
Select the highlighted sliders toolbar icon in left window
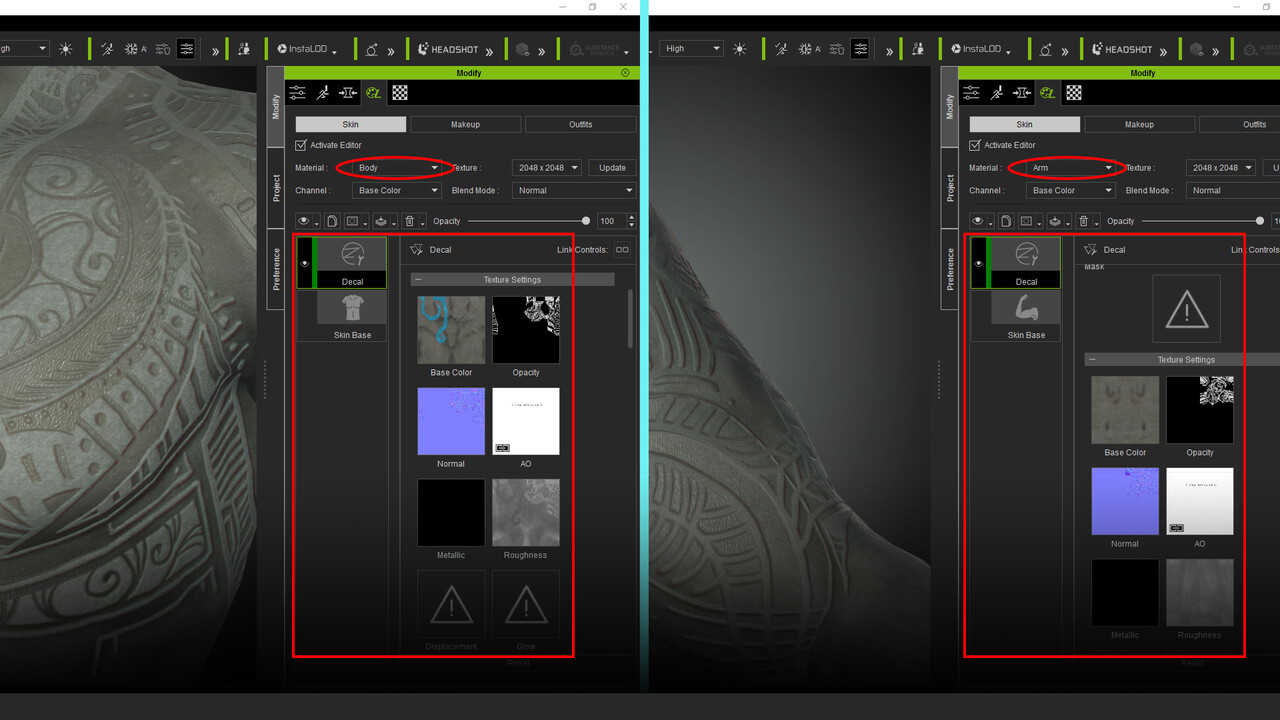187,49
